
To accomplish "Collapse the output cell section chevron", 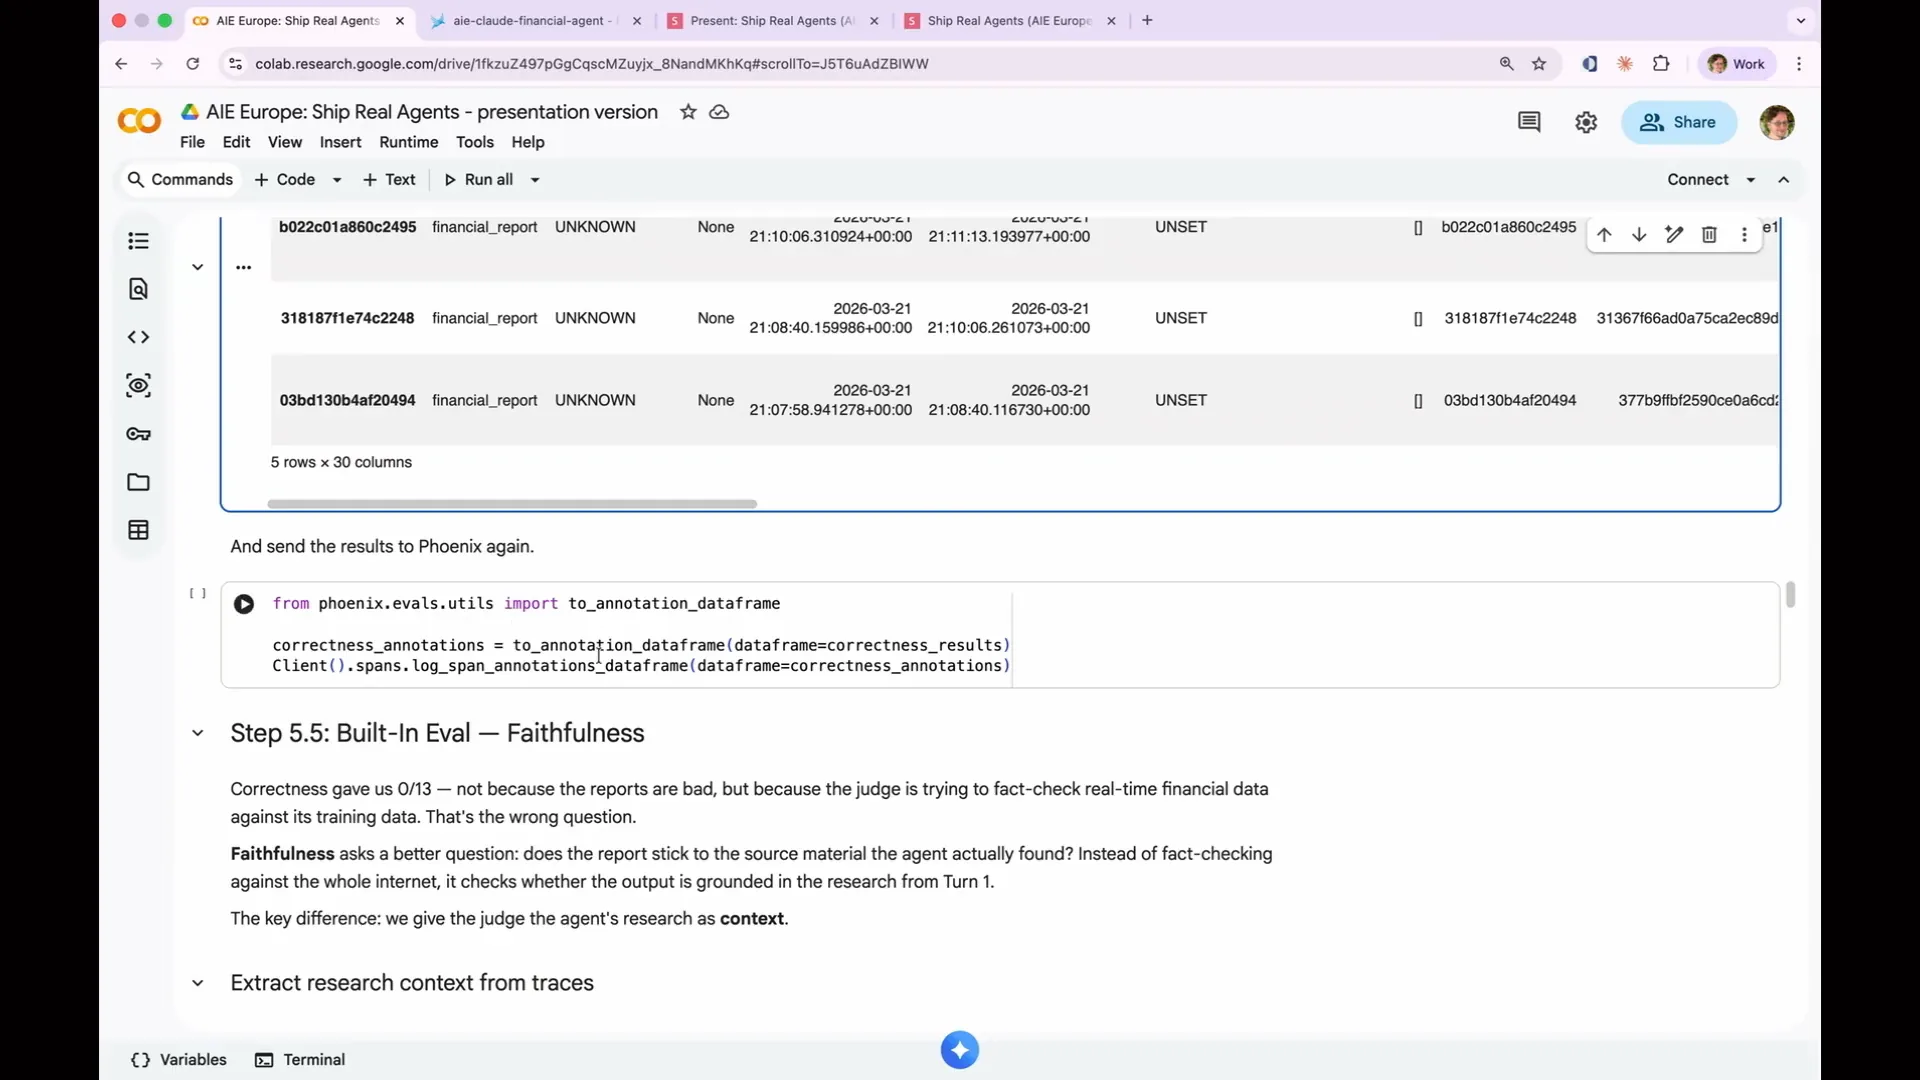I will (198, 267).
